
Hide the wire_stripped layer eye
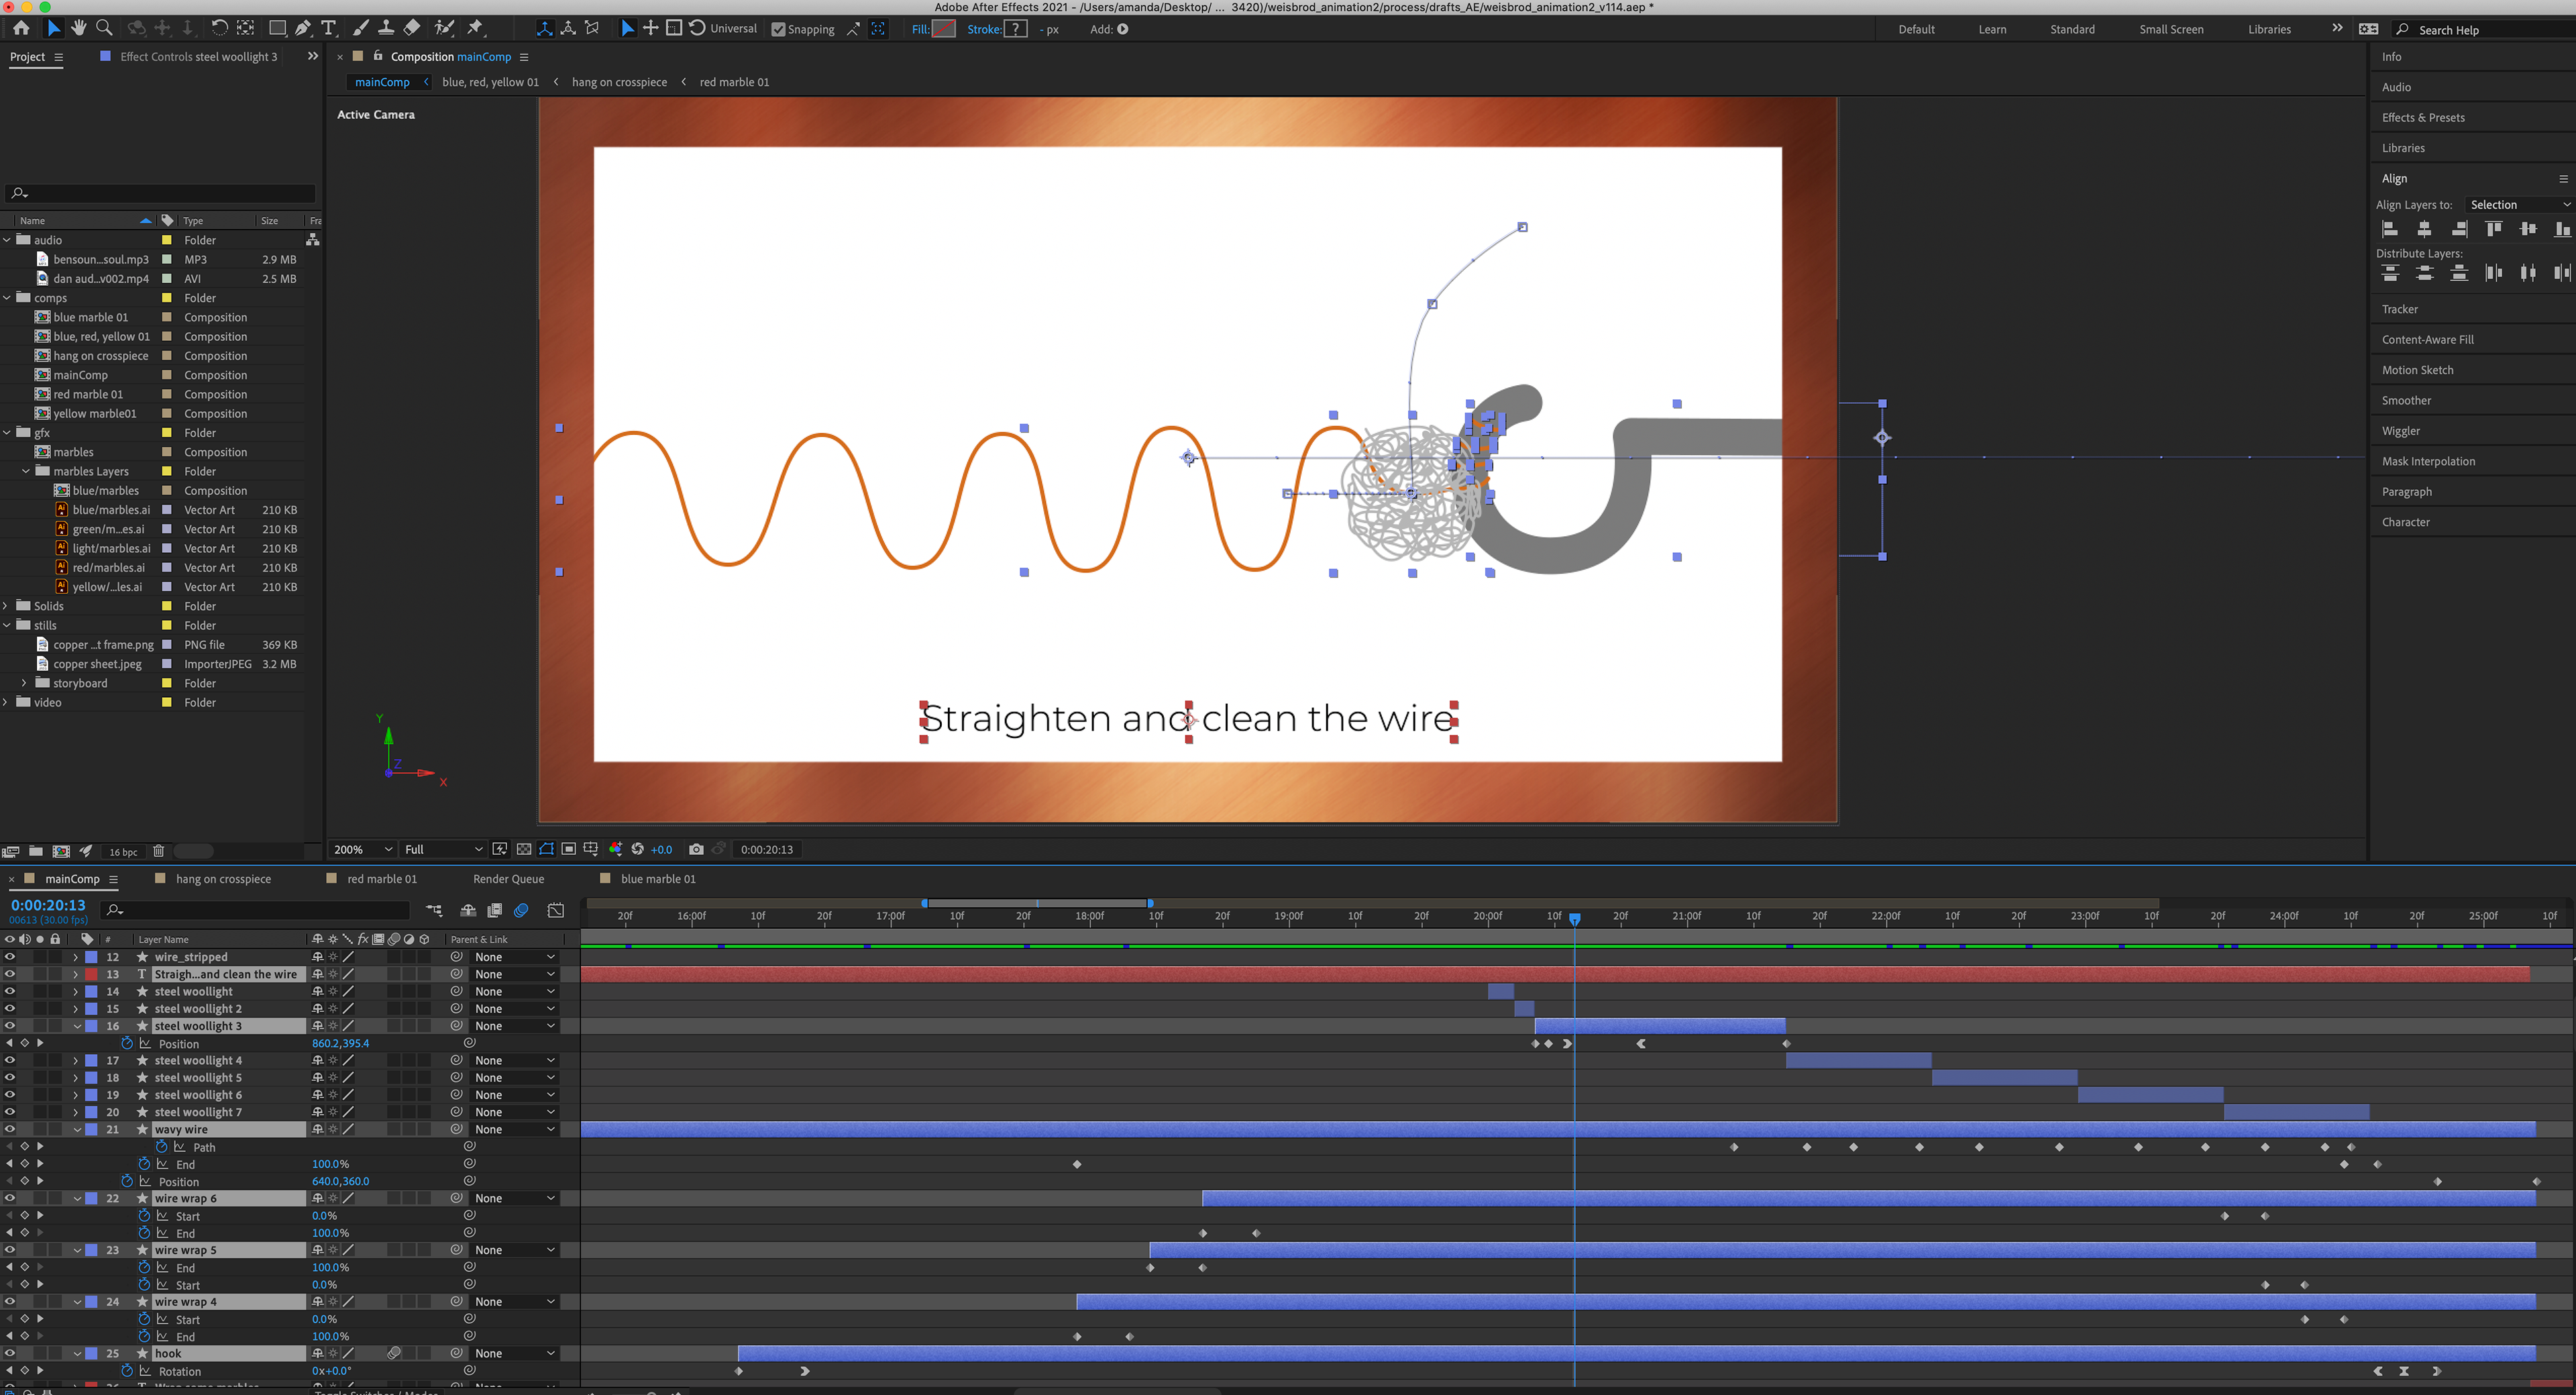(10, 957)
